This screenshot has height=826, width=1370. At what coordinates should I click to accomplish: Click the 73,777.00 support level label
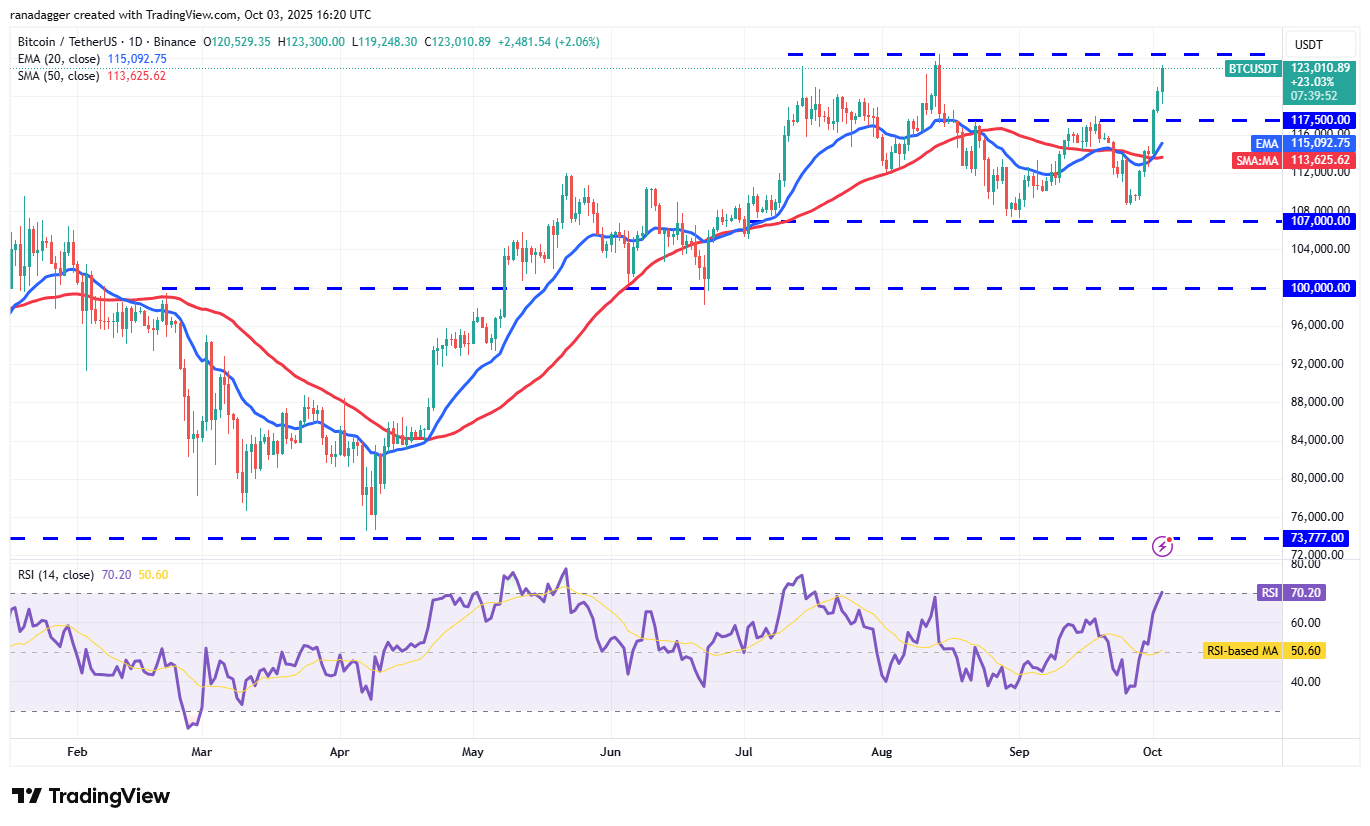[1318, 538]
